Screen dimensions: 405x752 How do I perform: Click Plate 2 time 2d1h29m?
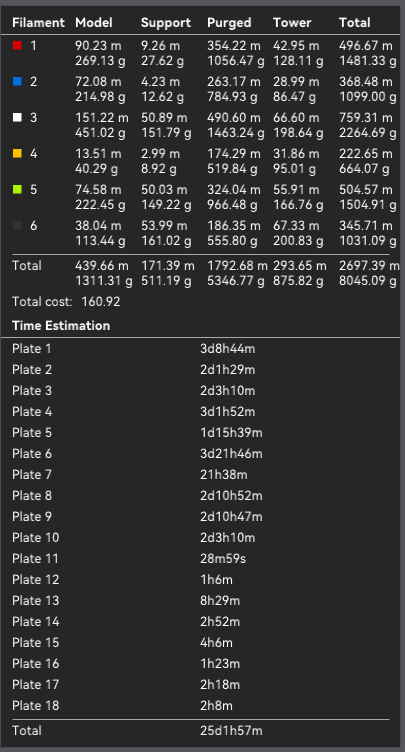[x=227, y=370]
